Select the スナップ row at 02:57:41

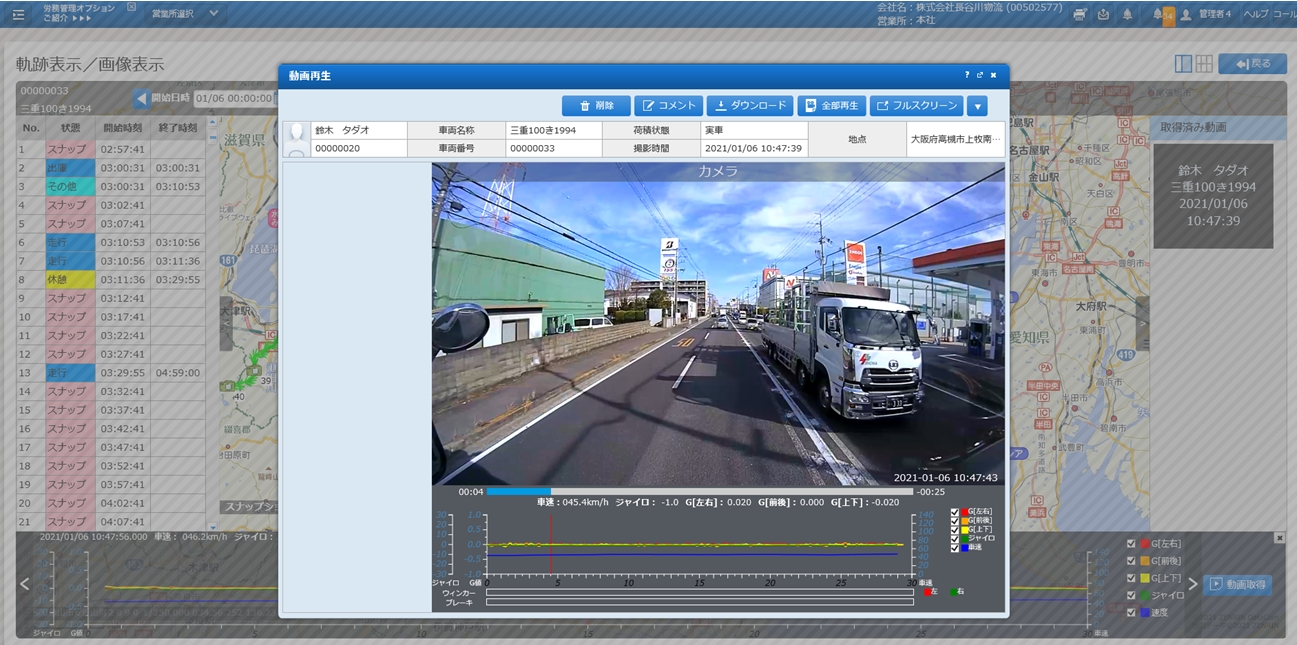pos(111,149)
